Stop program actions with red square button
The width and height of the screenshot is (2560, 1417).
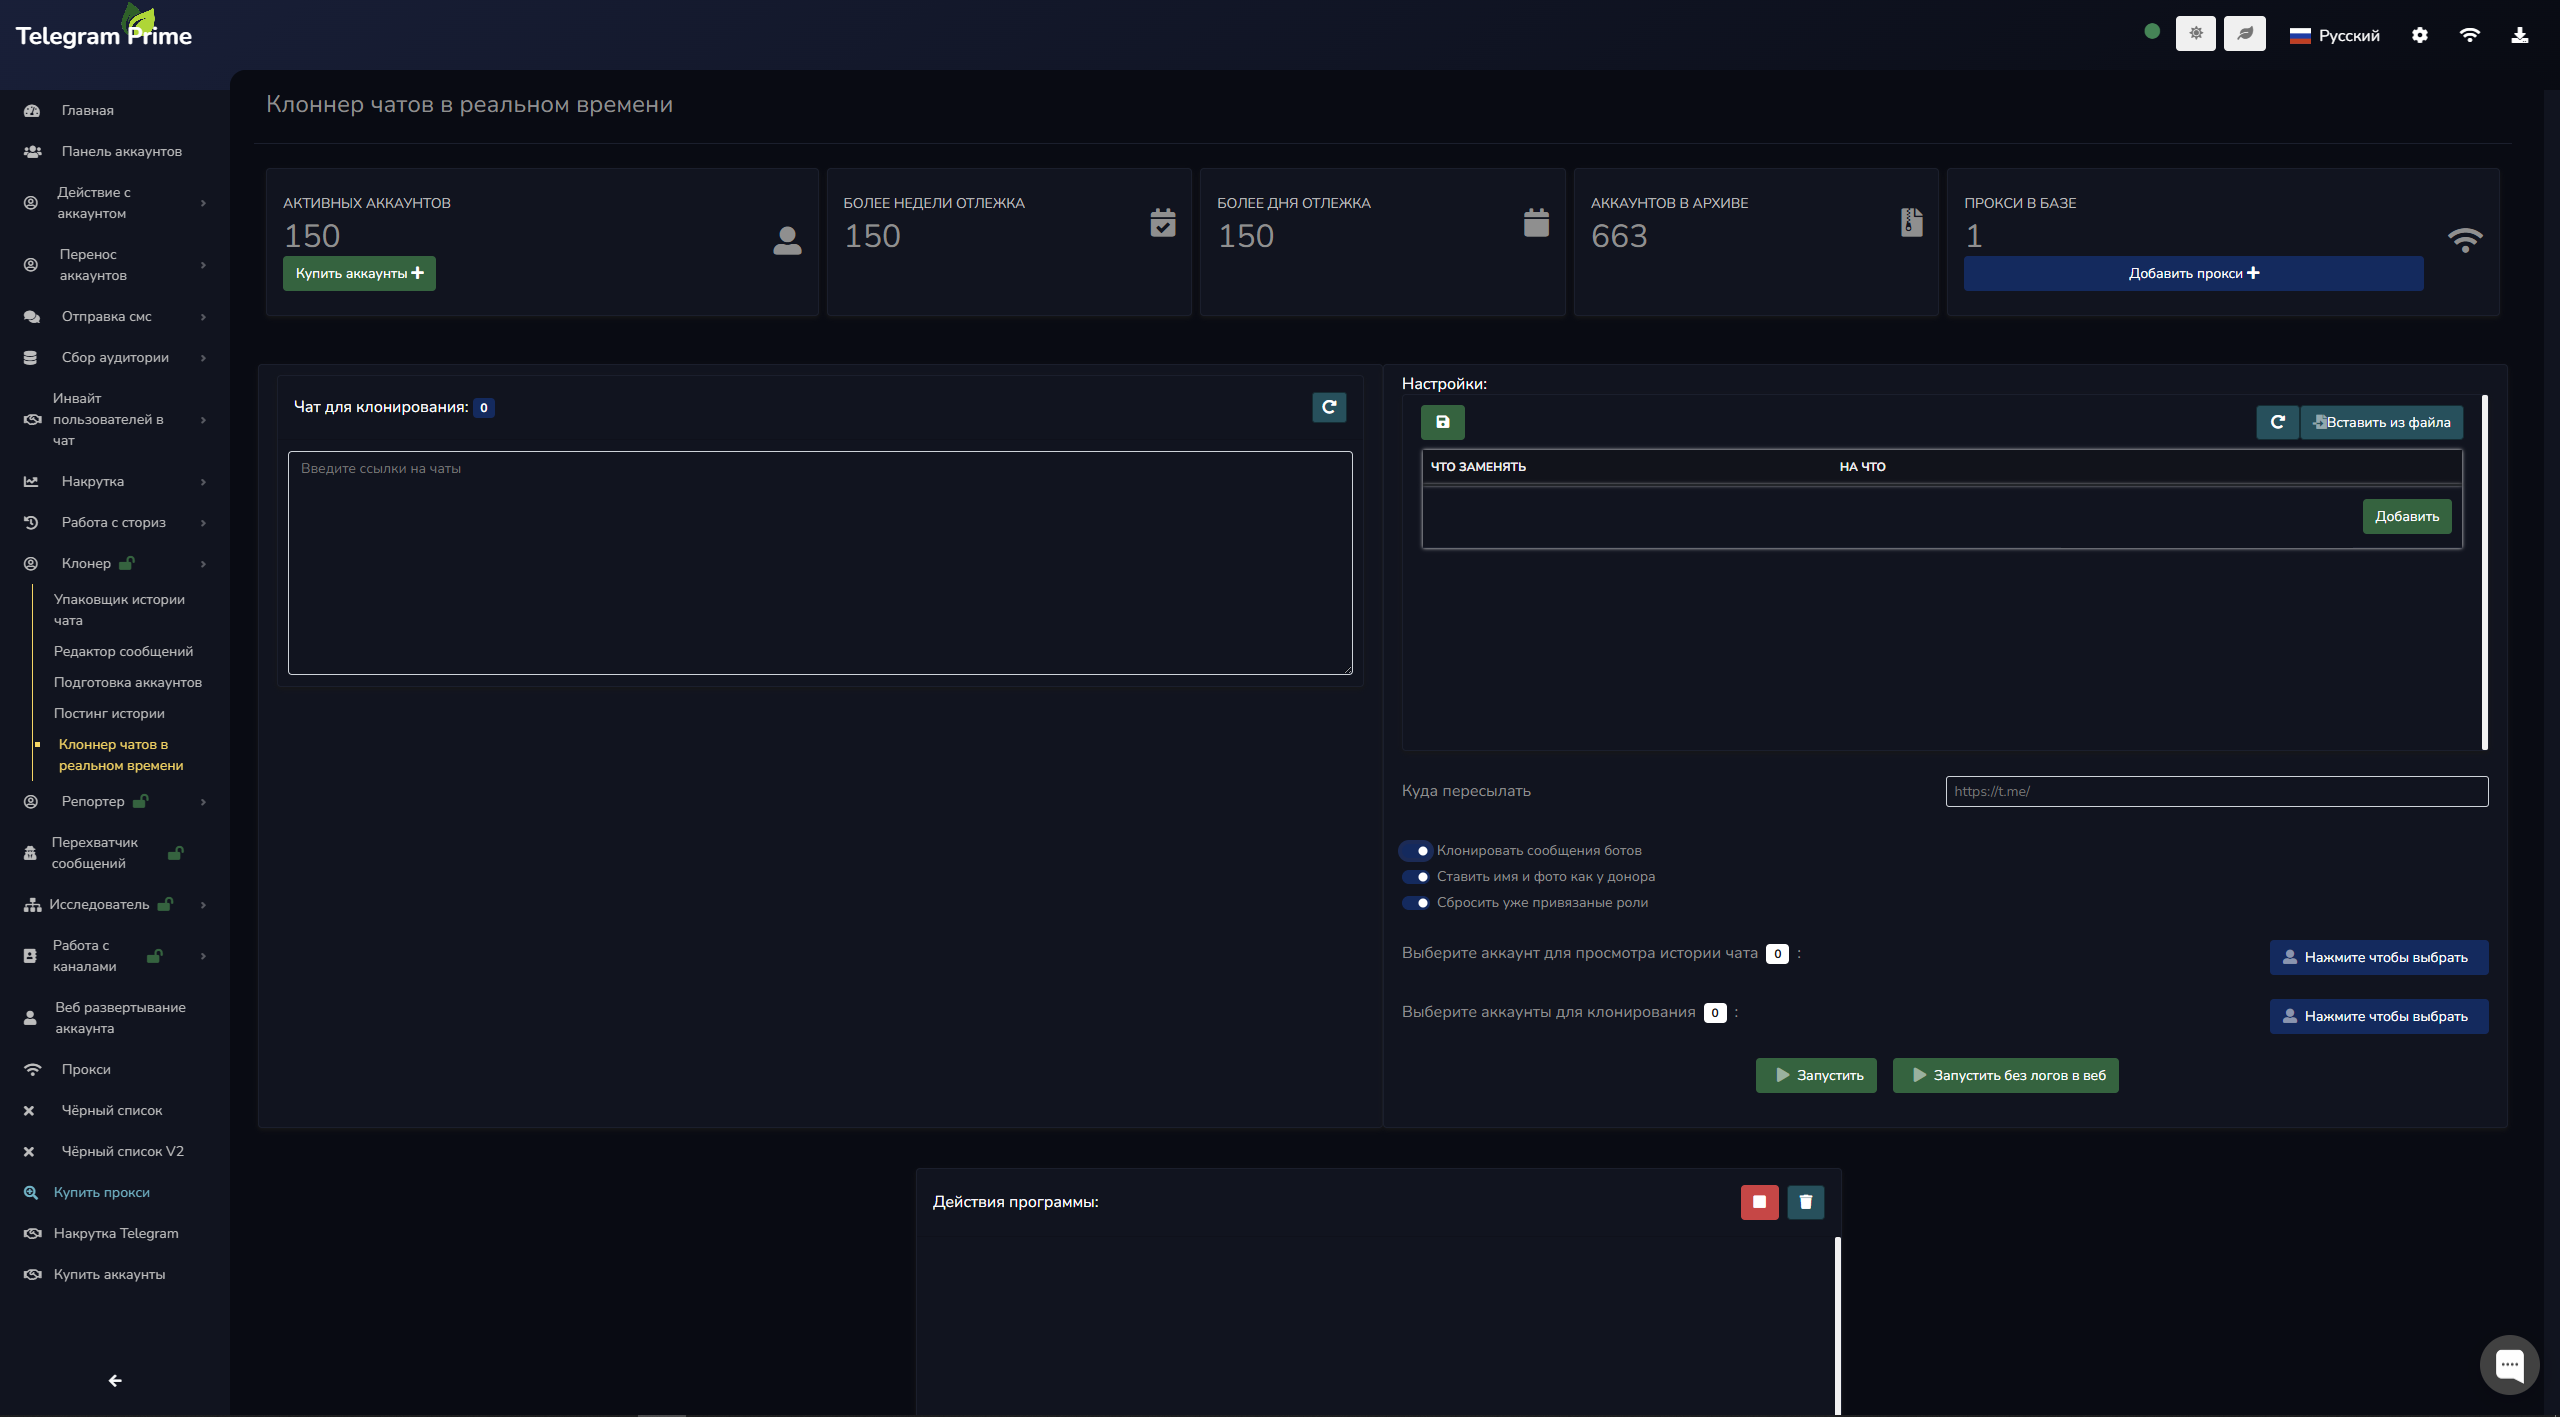coord(1759,1202)
